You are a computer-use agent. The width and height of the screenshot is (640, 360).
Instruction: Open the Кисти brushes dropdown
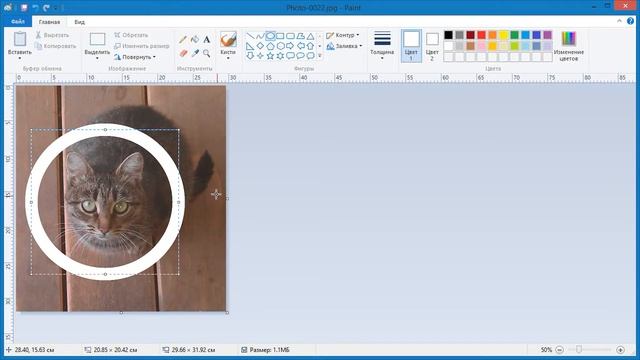tap(228, 58)
